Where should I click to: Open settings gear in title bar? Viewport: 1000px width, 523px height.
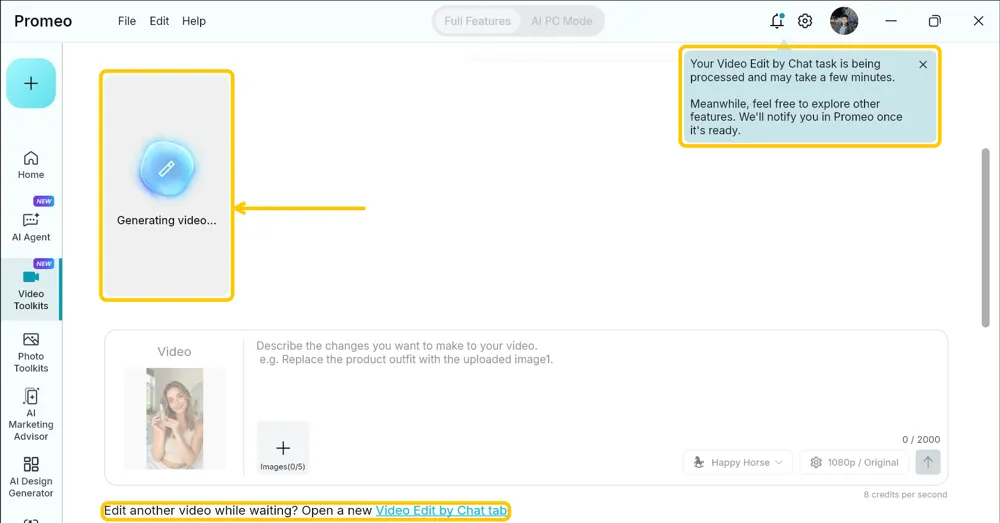[805, 21]
